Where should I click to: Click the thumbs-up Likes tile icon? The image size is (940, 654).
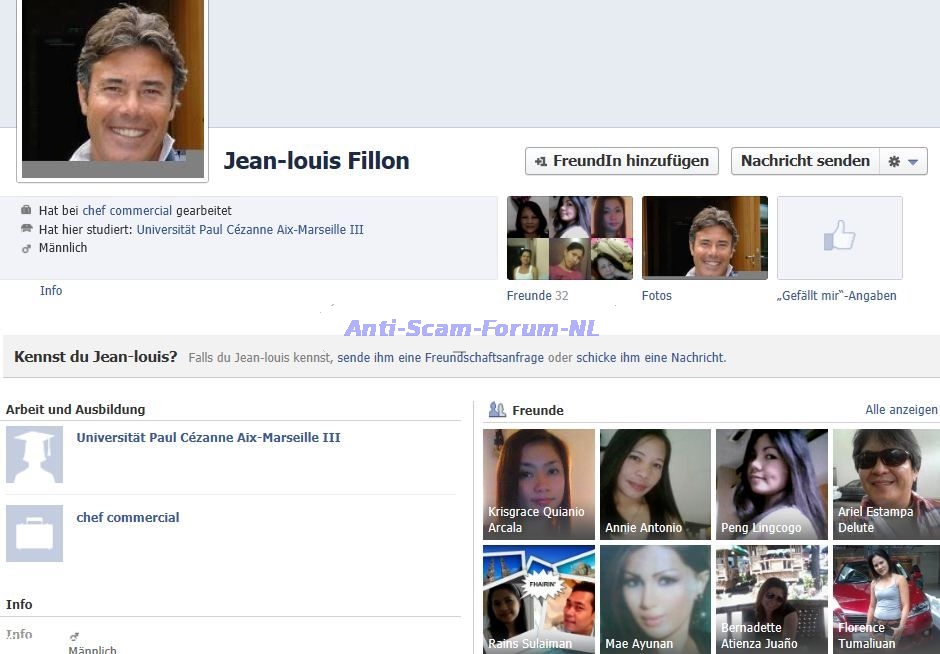tap(839, 237)
